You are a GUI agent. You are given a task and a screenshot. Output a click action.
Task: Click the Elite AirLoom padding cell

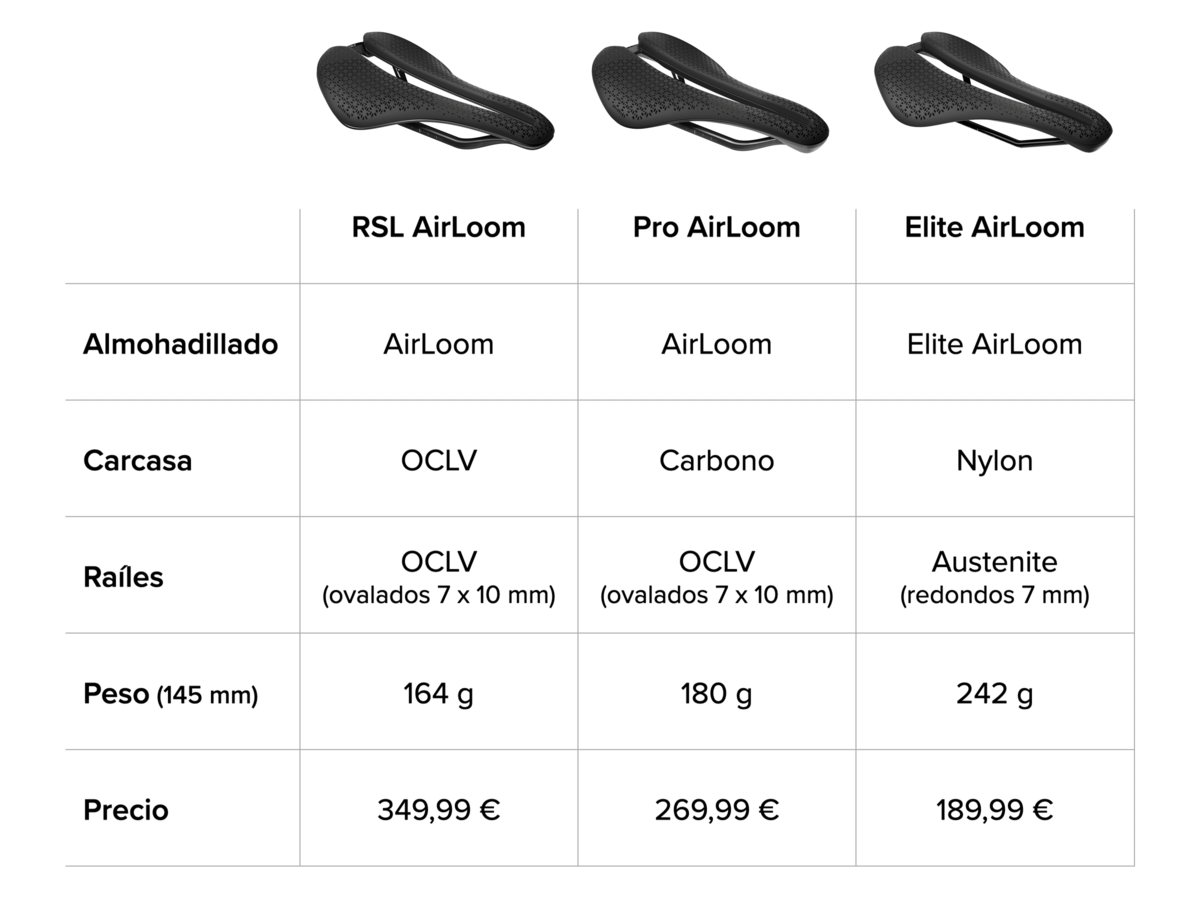[x=994, y=344]
